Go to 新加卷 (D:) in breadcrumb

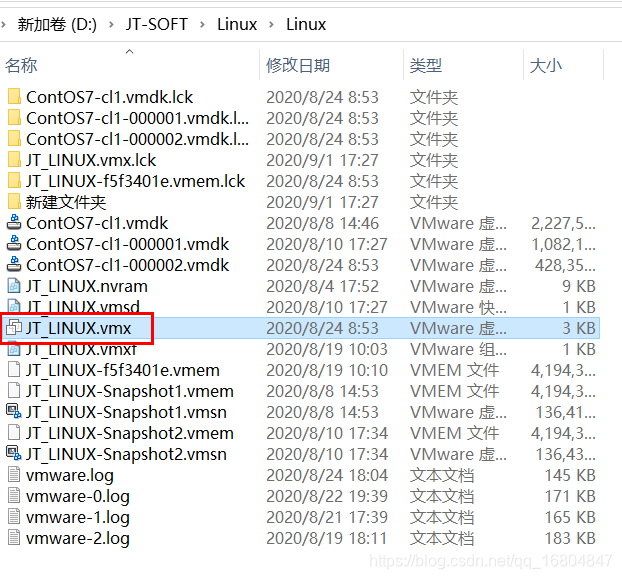click(x=57, y=25)
